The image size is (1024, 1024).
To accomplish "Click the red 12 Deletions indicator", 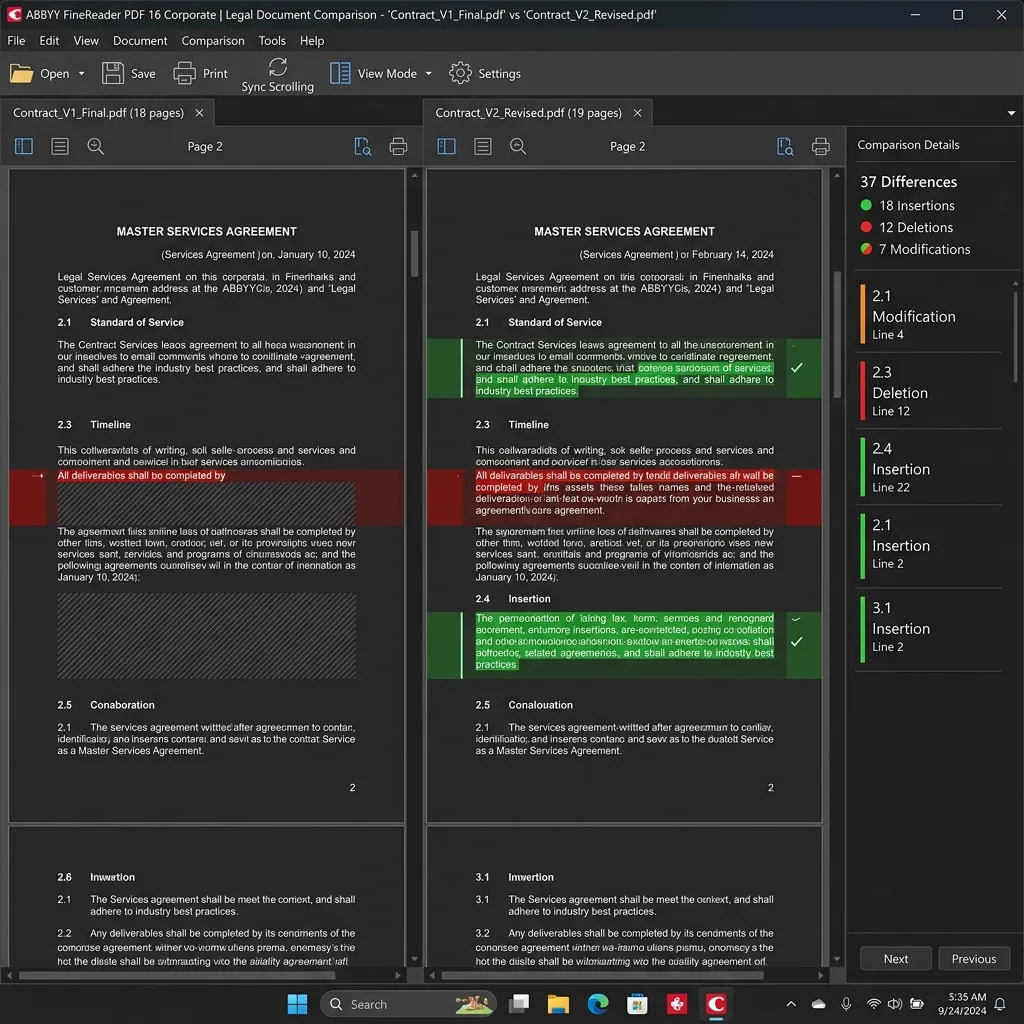I will click(866, 227).
